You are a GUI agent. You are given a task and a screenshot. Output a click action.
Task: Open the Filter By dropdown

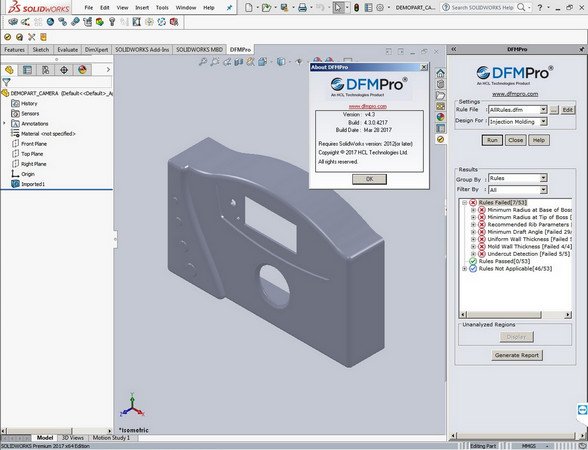pyautogui.click(x=543, y=190)
